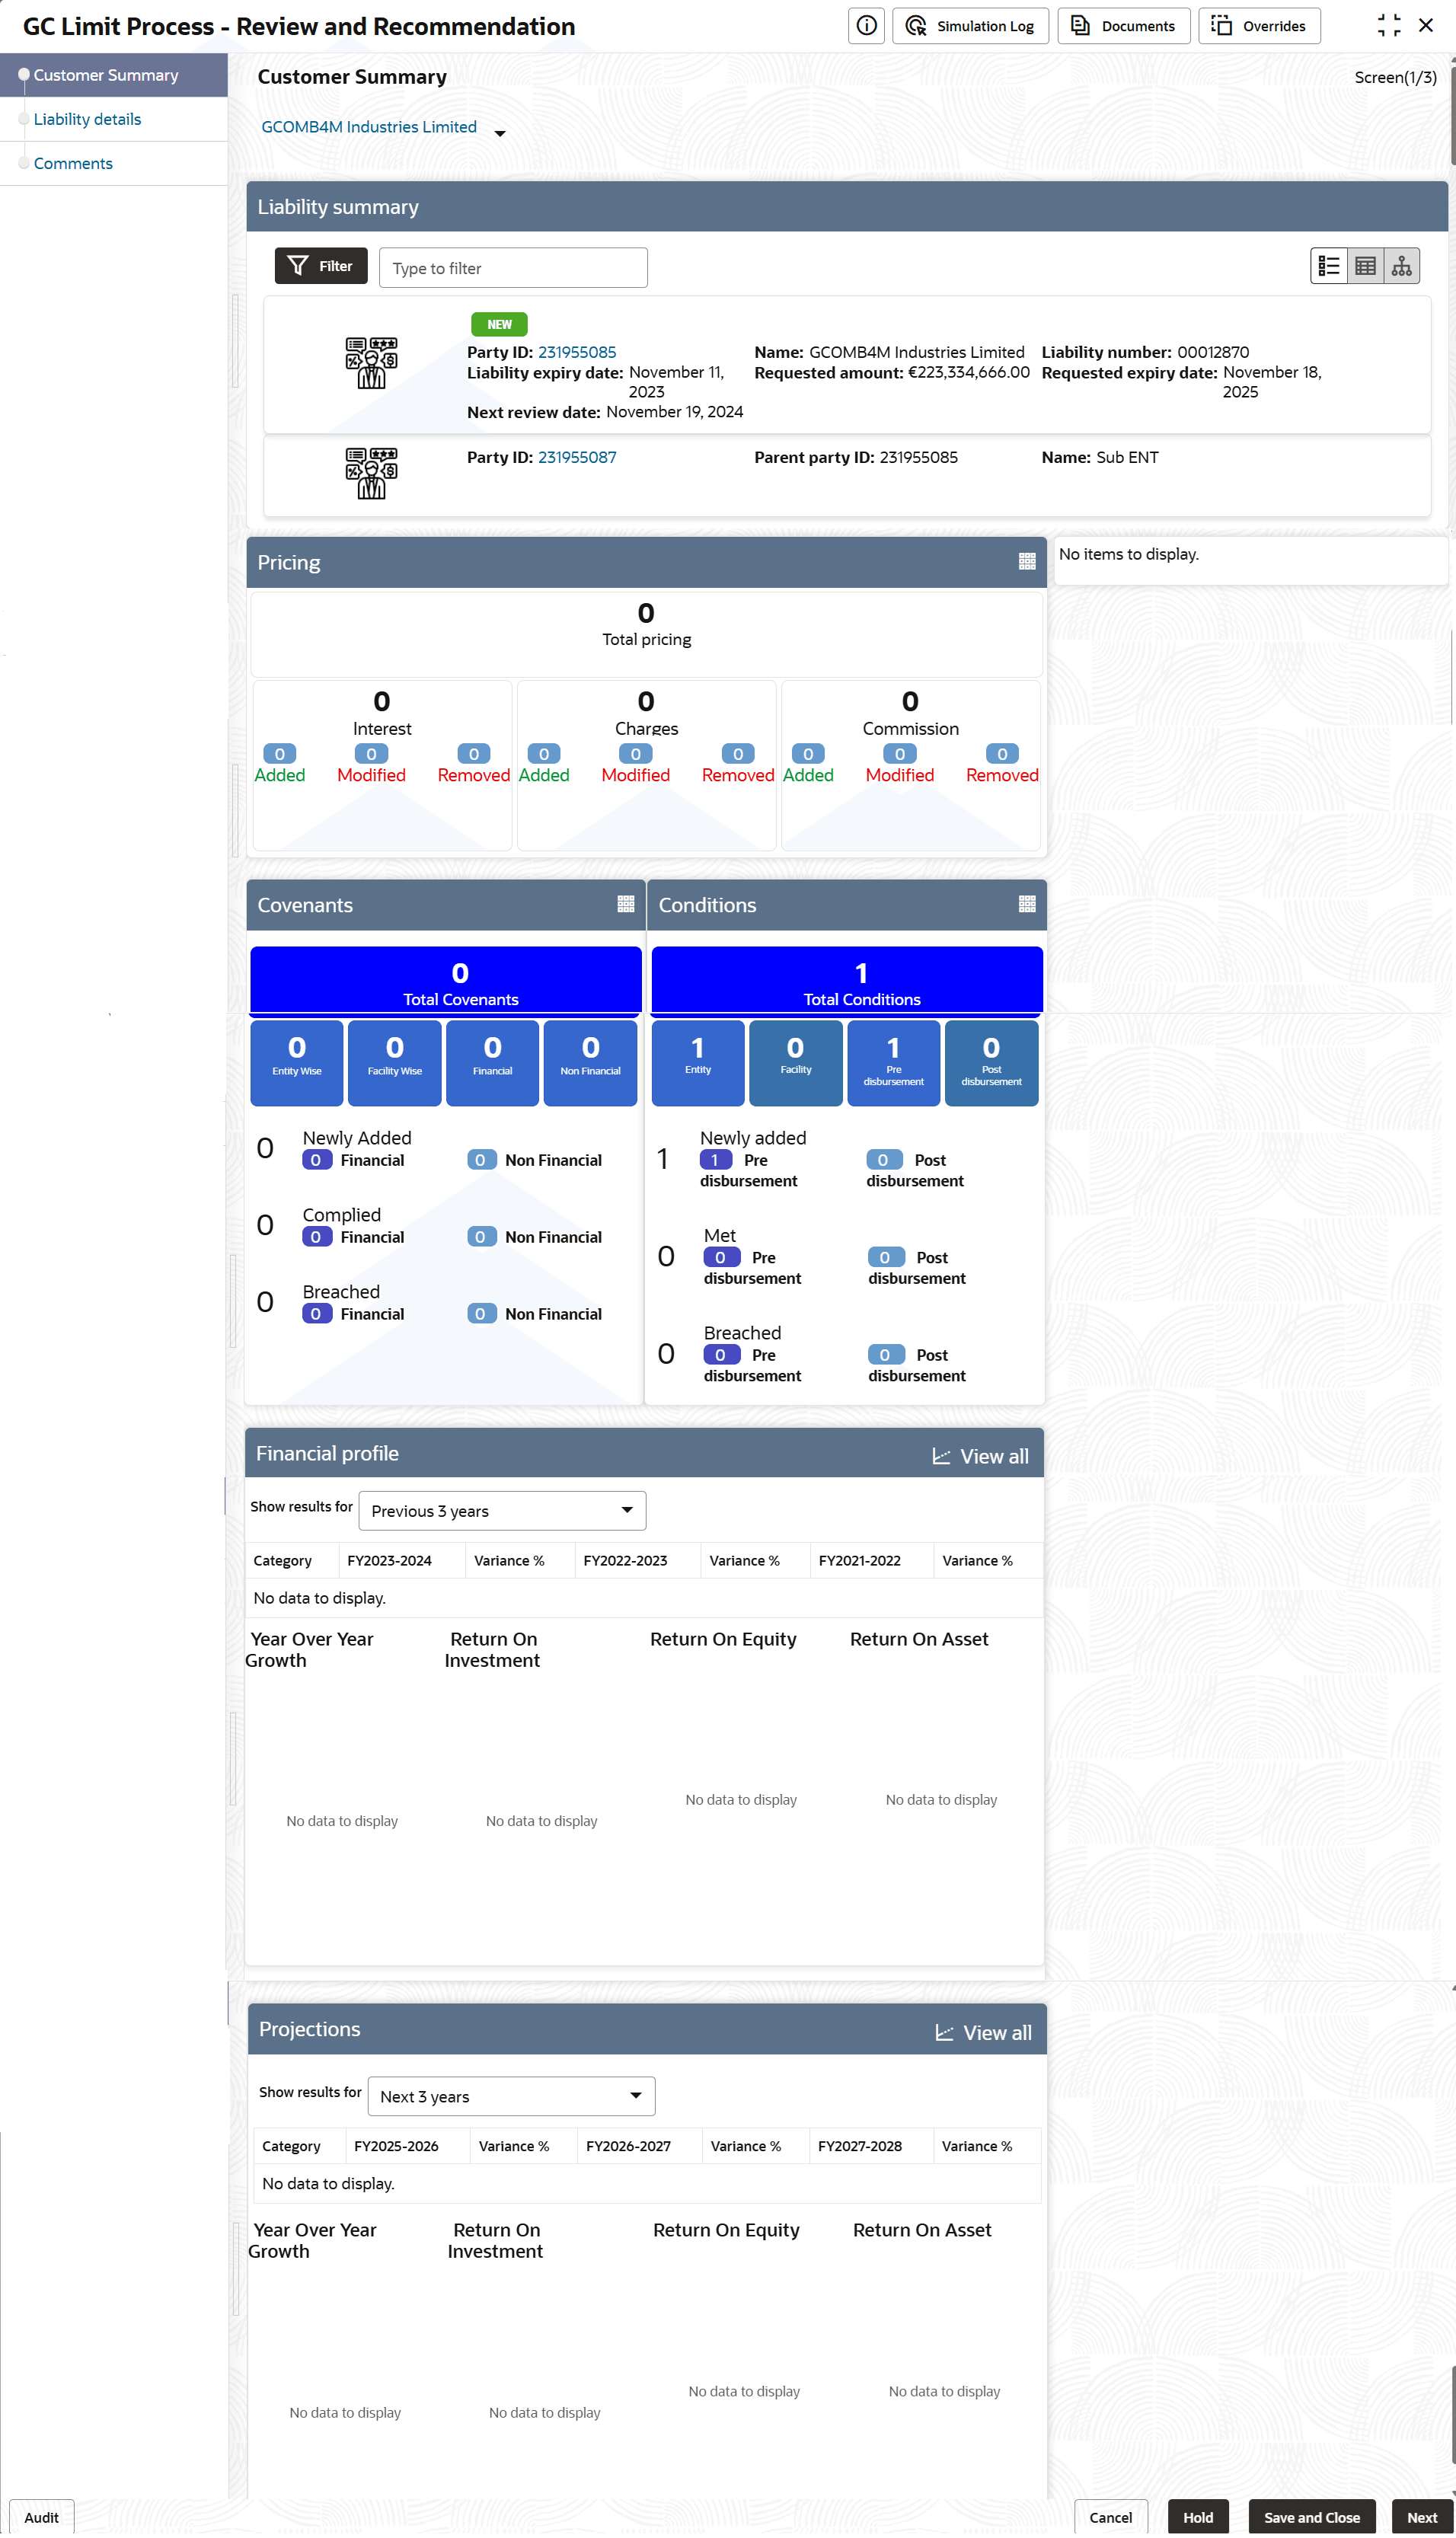Image resolution: width=1456 pixels, height=2538 pixels.
Task: Put the task on Hold
Action: click(x=1197, y=2516)
